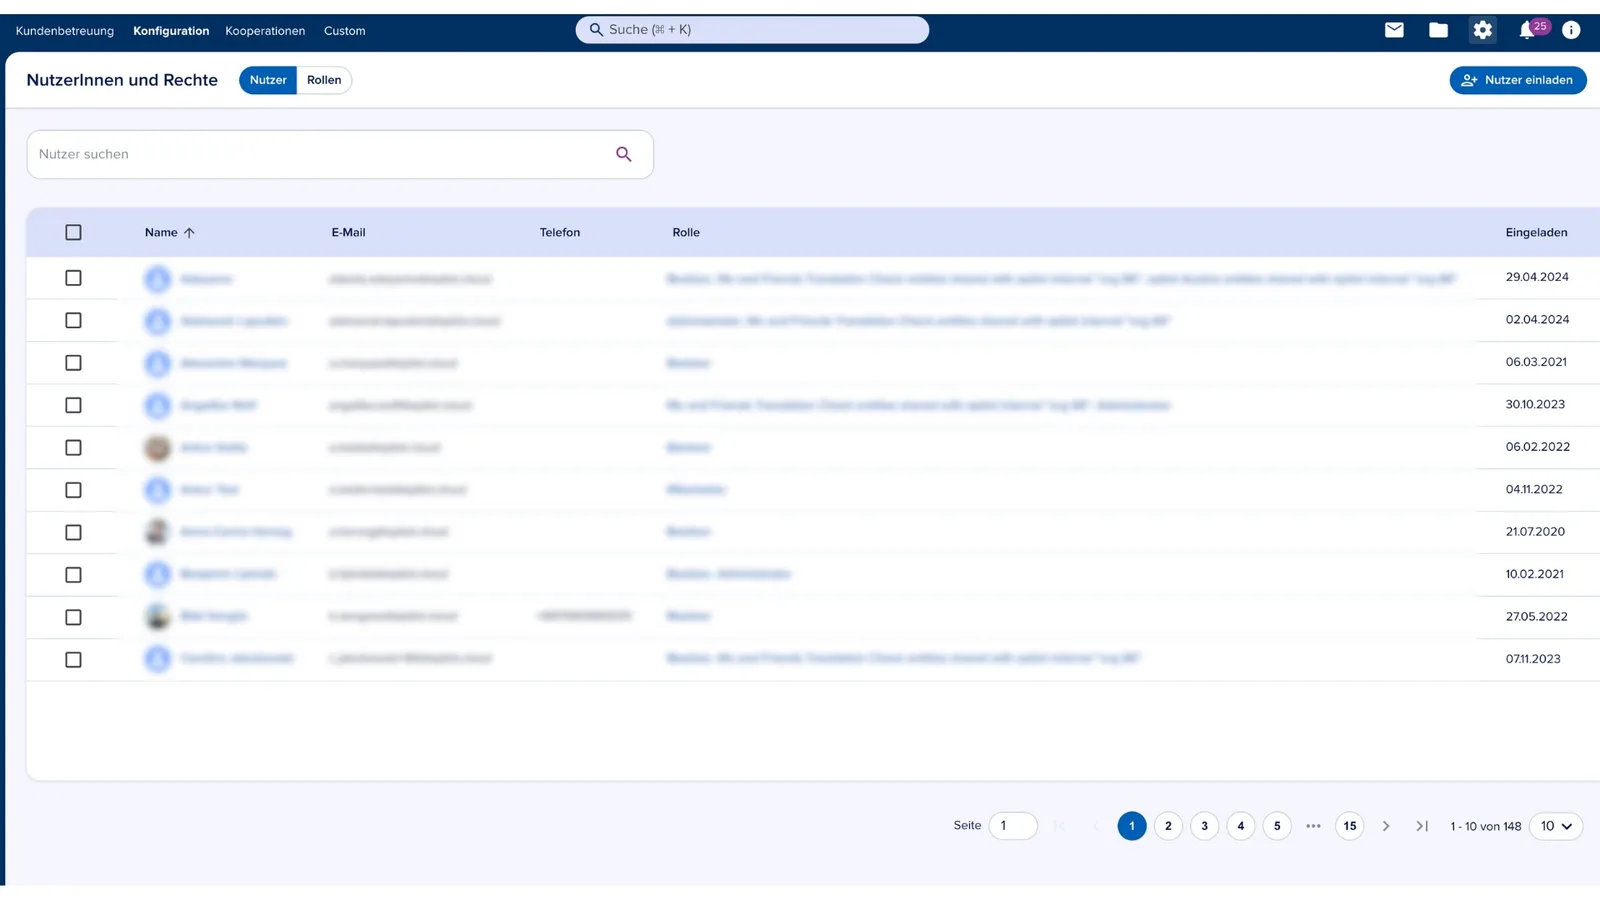The image size is (1600, 900).
Task: Click the date 07.11.2023
Action: [1533, 659]
